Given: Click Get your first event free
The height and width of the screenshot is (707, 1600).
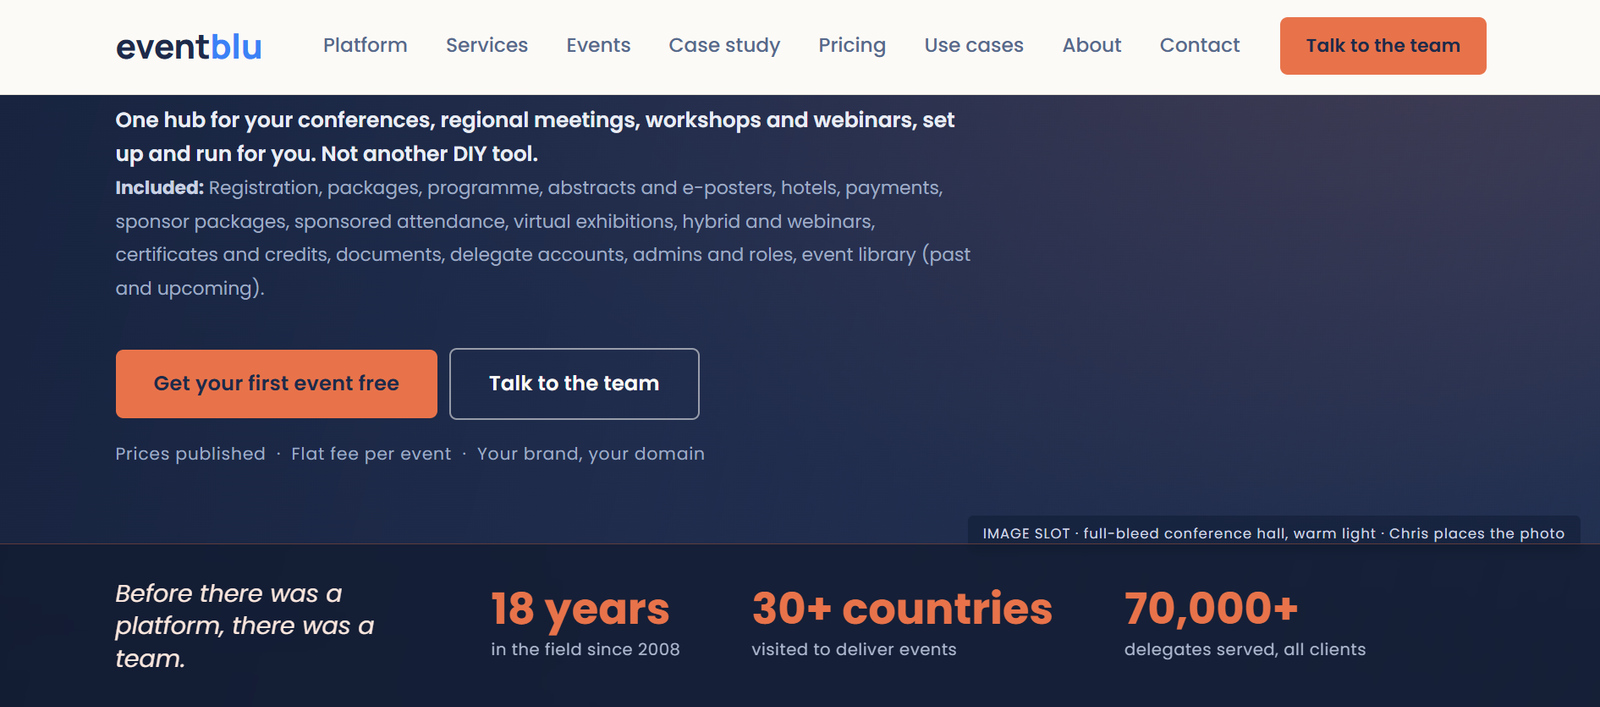Looking at the screenshot, I should tap(276, 384).
